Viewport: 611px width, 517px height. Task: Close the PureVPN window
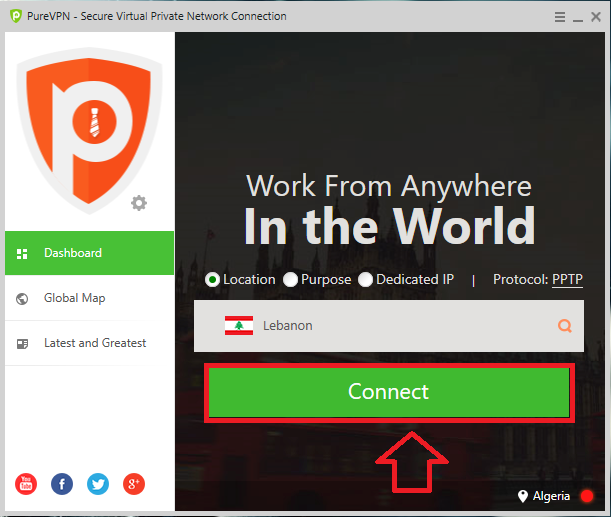point(596,17)
